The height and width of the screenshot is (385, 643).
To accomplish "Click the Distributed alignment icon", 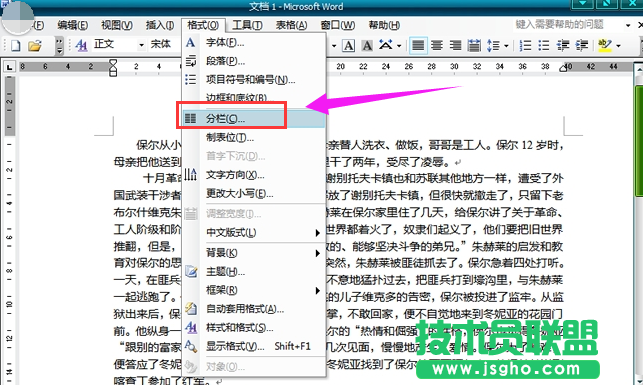I will pos(474,46).
